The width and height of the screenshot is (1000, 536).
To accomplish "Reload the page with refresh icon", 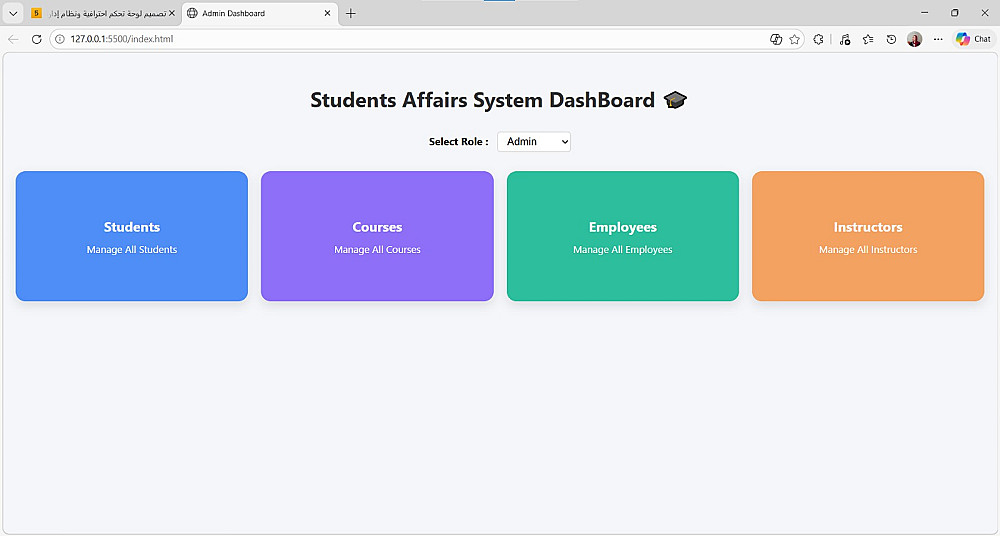I will tap(36, 39).
